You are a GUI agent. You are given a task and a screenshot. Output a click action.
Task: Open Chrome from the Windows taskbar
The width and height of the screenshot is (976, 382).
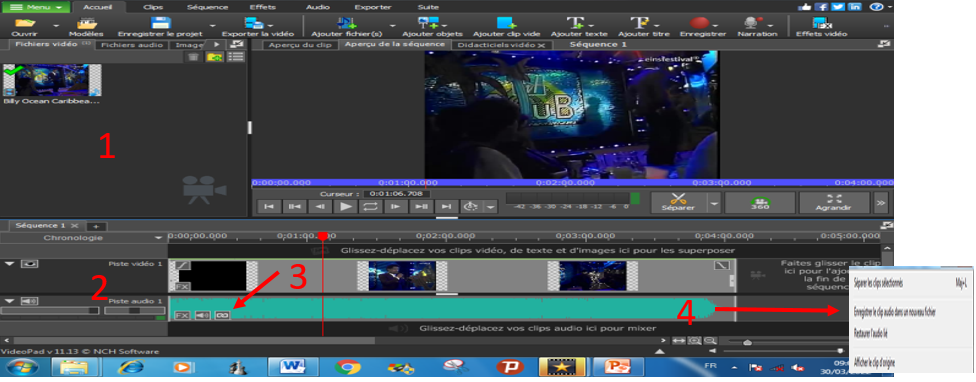pyautogui.click(x=347, y=367)
